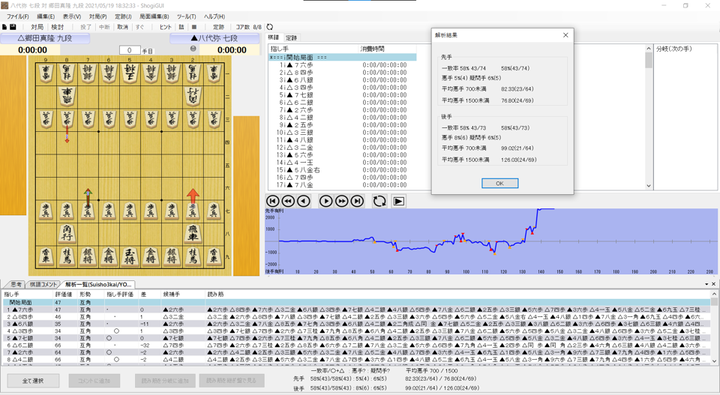Click the analysis list vertical scrollbar
The height and width of the screenshot is (395, 720).
coord(714,328)
